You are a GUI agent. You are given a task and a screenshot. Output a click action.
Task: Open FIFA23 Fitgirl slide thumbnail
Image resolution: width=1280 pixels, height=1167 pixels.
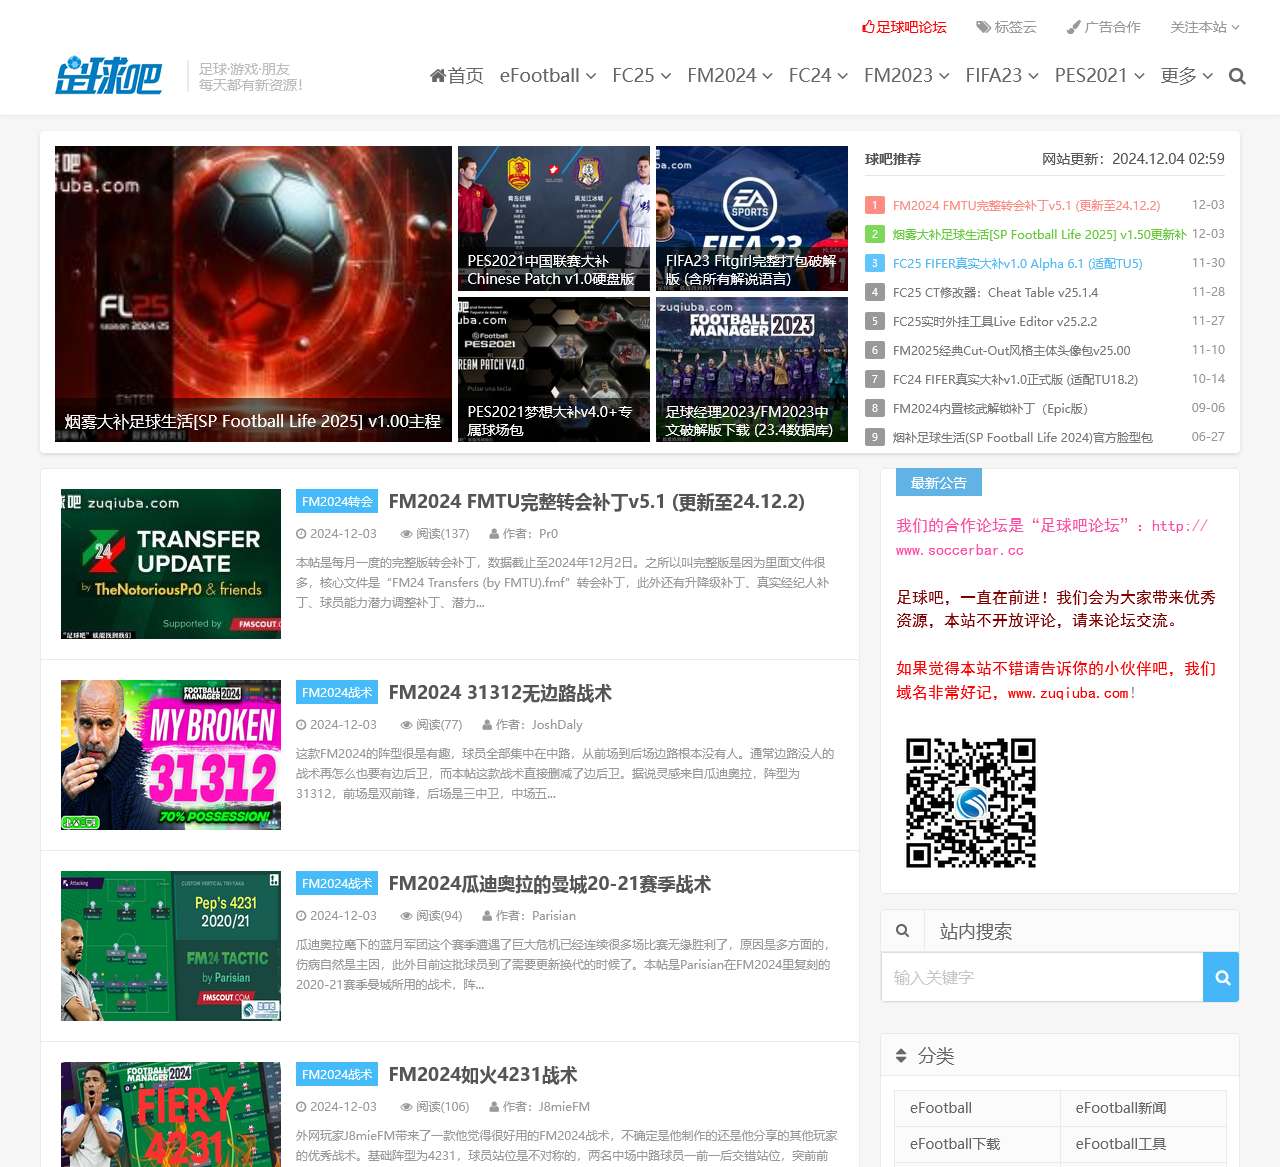pyautogui.click(x=752, y=218)
